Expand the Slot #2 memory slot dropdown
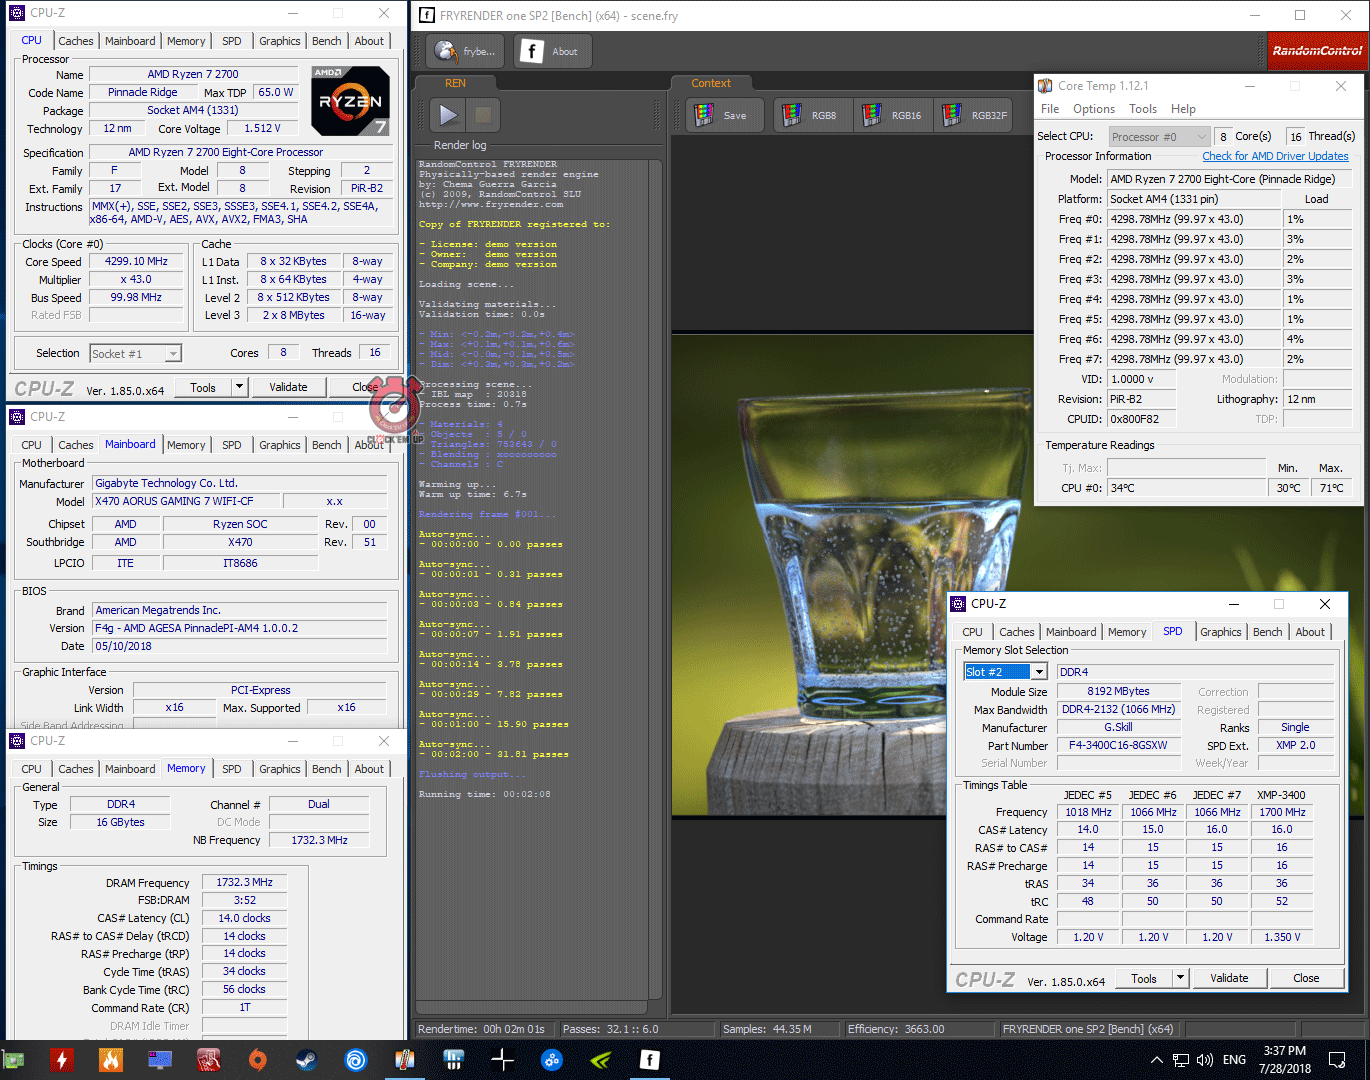The image size is (1370, 1080). tap(1039, 672)
